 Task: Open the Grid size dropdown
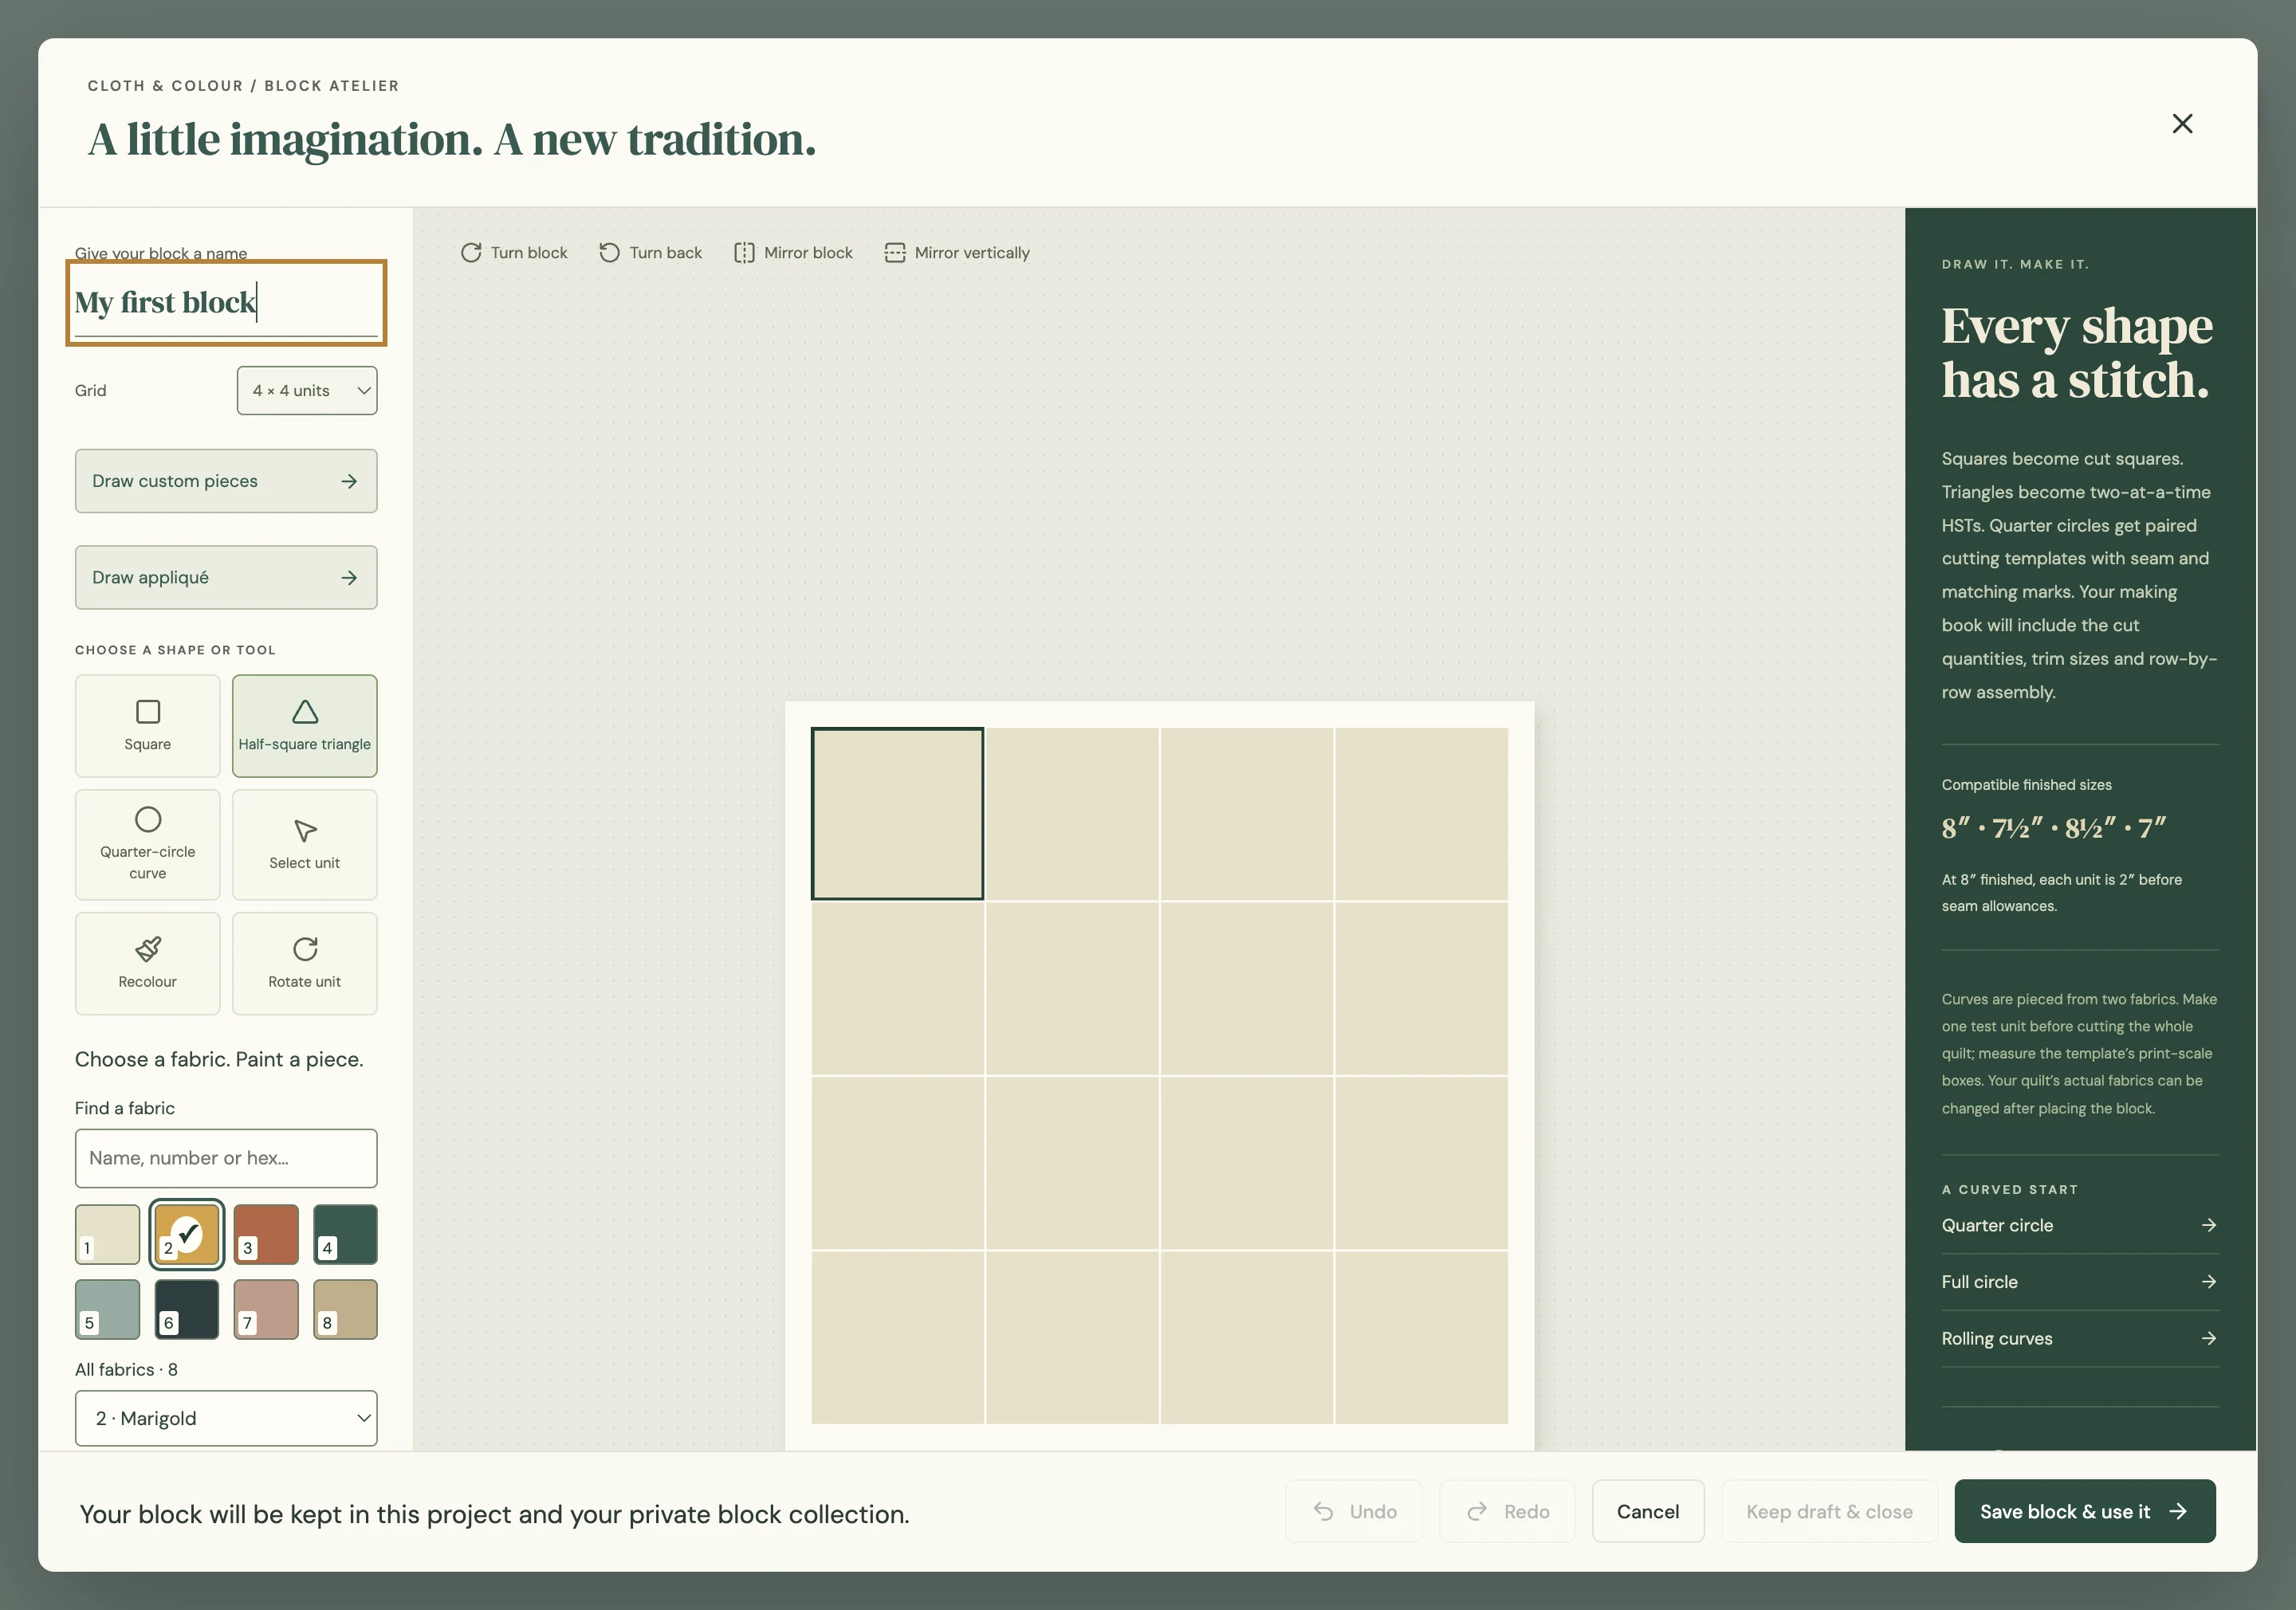tap(307, 390)
